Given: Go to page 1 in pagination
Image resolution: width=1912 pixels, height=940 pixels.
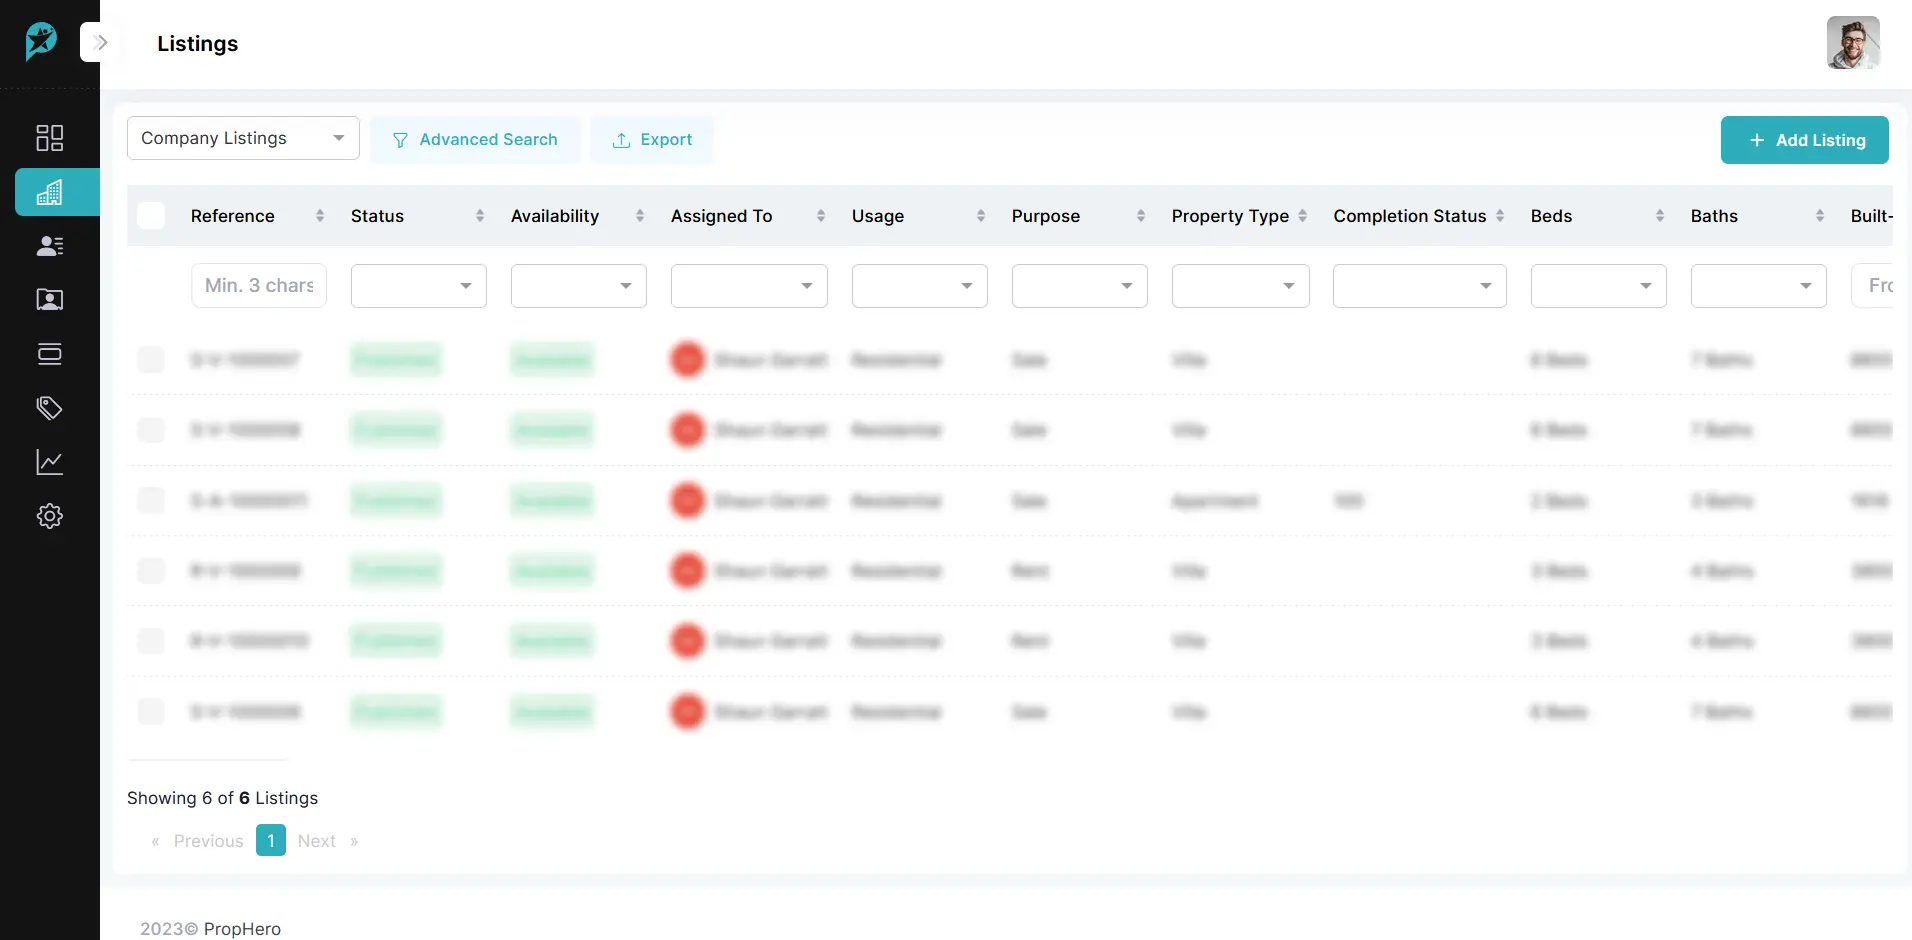Looking at the screenshot, I should 270,840.
